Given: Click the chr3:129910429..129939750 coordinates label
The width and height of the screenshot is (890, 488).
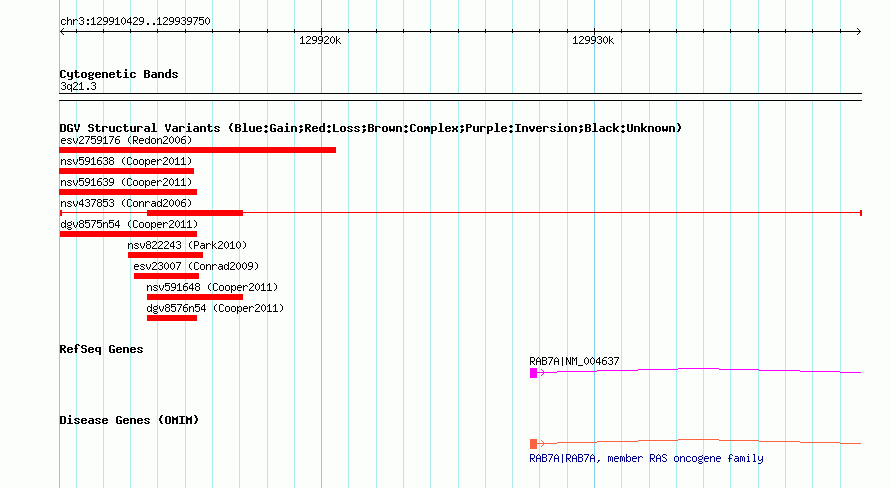Looking at the screenshot, I should coord(135,21).
